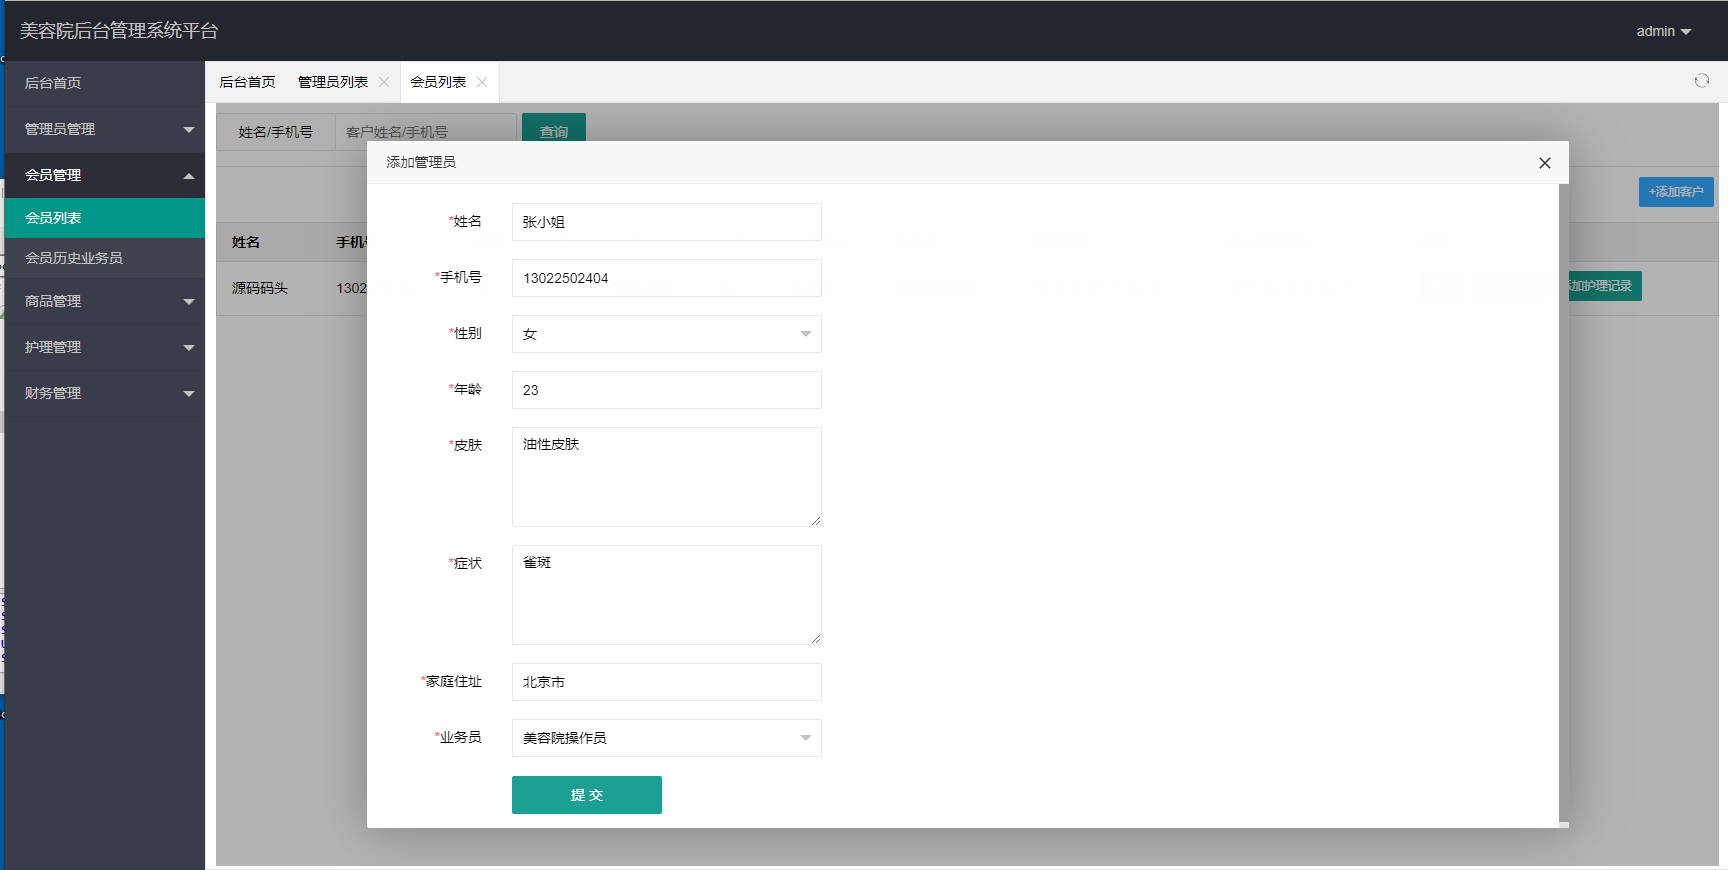1728x870 pixels.
Task: Expand the 财务管理 sidebar menu
Action: 105,393
